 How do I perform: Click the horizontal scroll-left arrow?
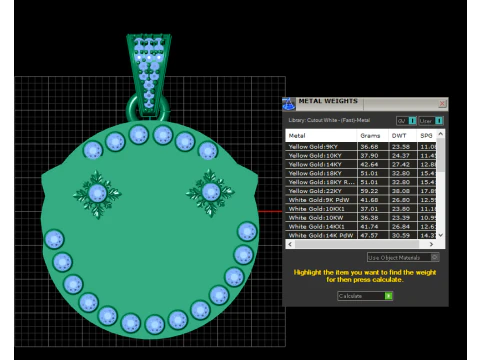290,244
